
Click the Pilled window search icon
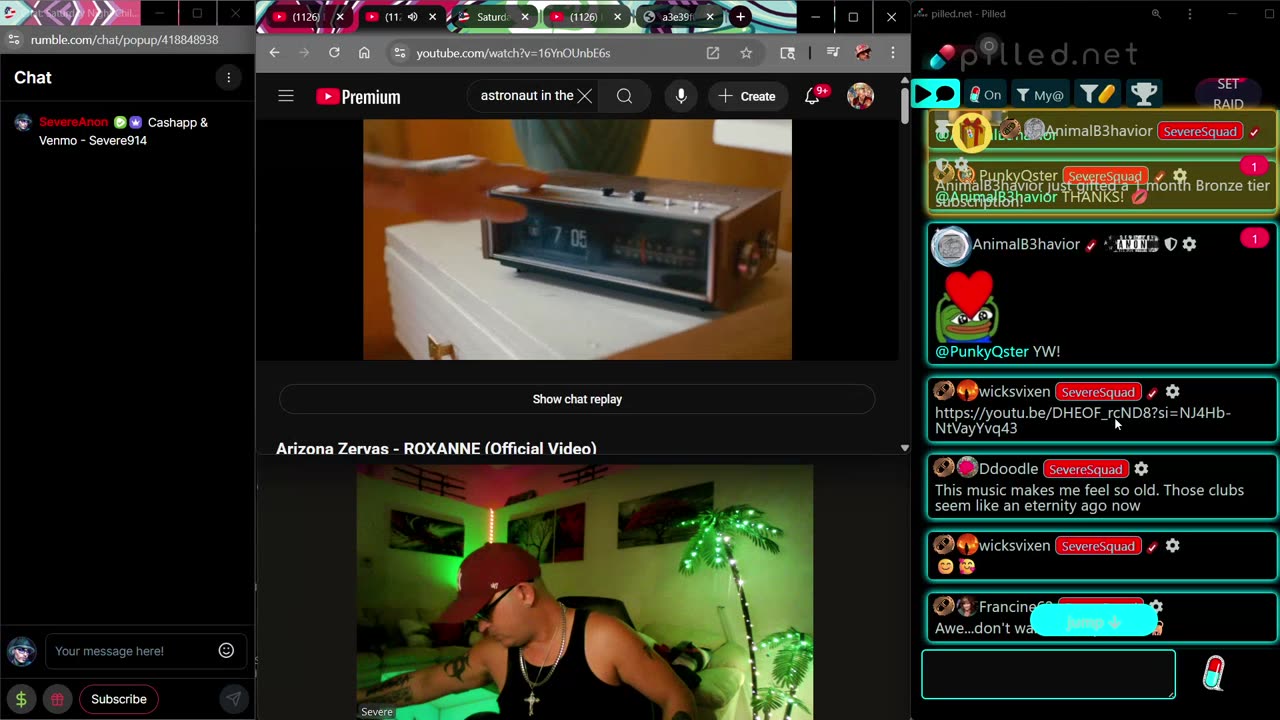pos(1156,14)
